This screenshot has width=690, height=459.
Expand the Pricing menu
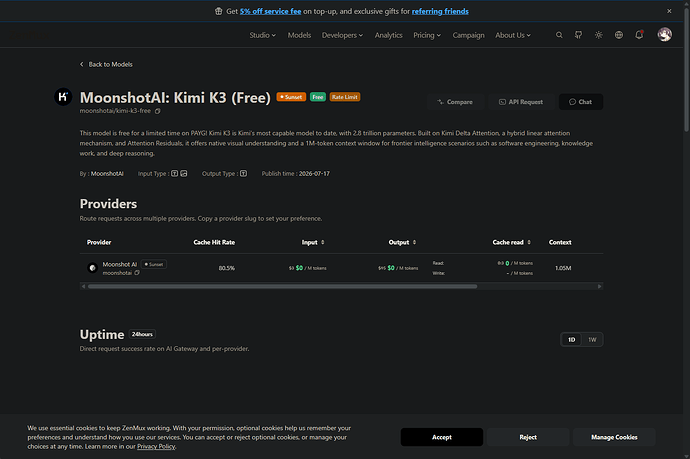point(427,35)
